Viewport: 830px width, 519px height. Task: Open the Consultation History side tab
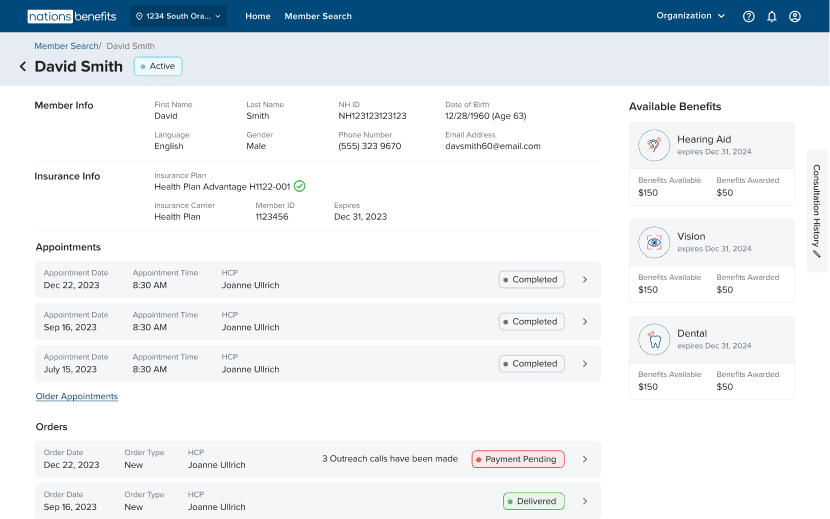click(817, 211)
